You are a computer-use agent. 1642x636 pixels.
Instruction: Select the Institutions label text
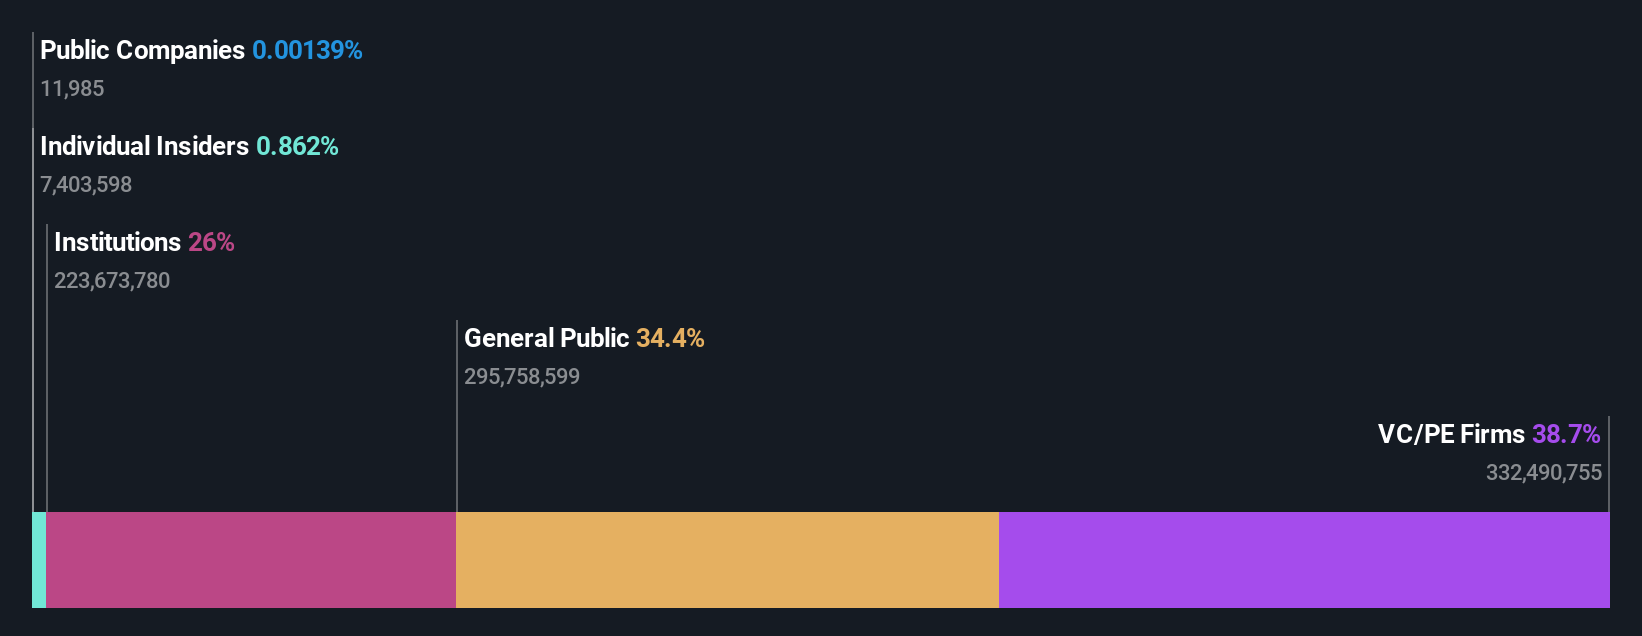(117, 242)
